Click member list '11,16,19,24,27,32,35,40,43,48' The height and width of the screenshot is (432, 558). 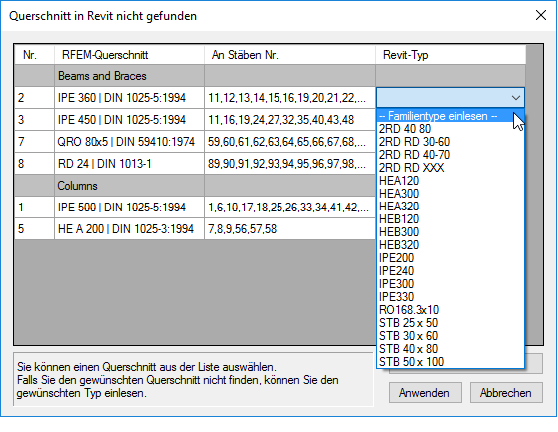(x=290, y=120)
